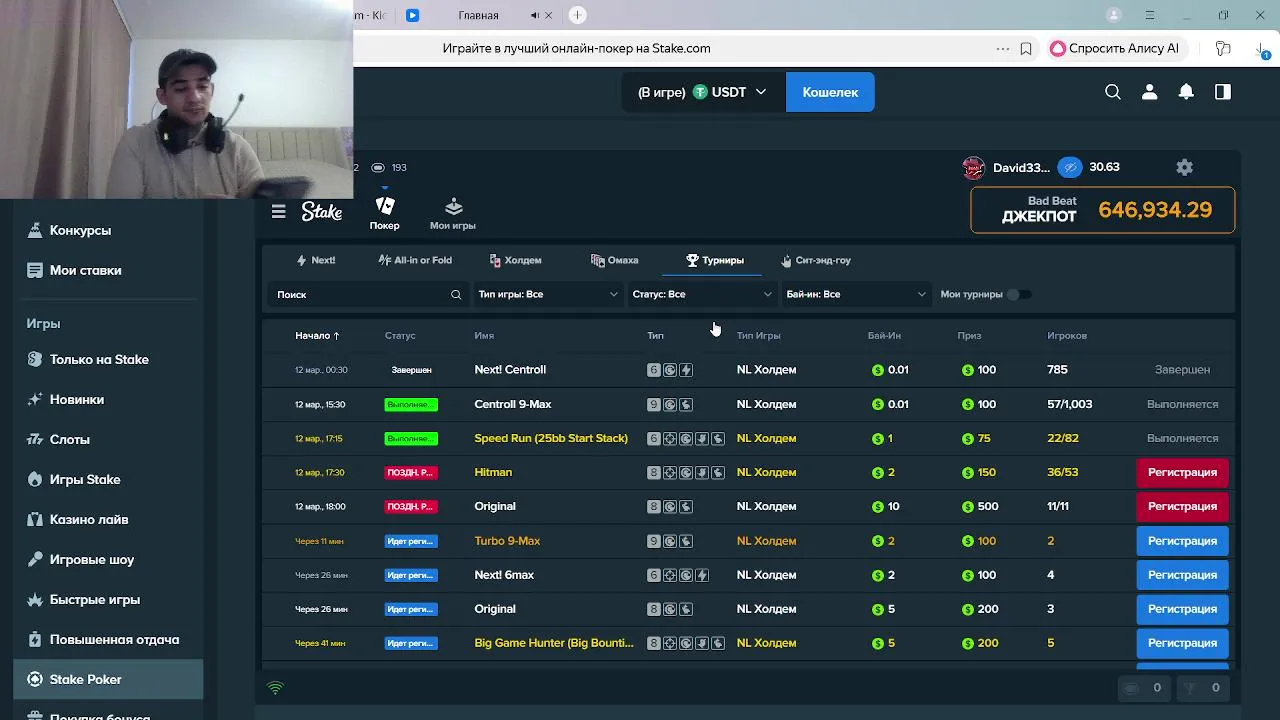Image resolution: width=1280 pixels, height=720 pixels.
Task: Toggle the Мои турниры switch
Action: (1017, 294)
